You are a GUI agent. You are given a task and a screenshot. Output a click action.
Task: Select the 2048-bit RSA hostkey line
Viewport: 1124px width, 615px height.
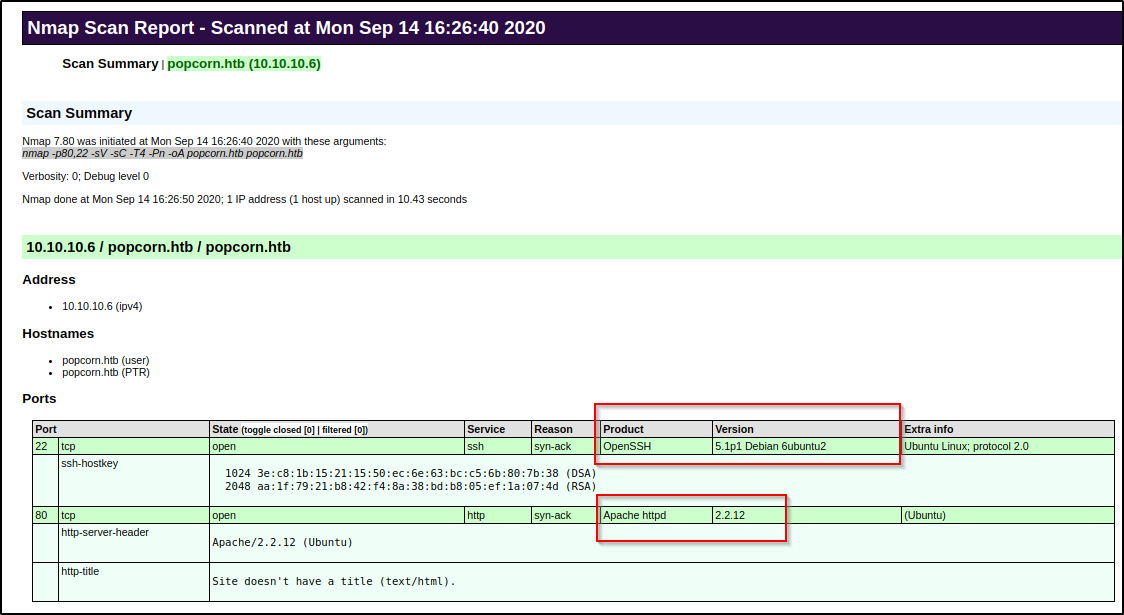click(411, 486)
